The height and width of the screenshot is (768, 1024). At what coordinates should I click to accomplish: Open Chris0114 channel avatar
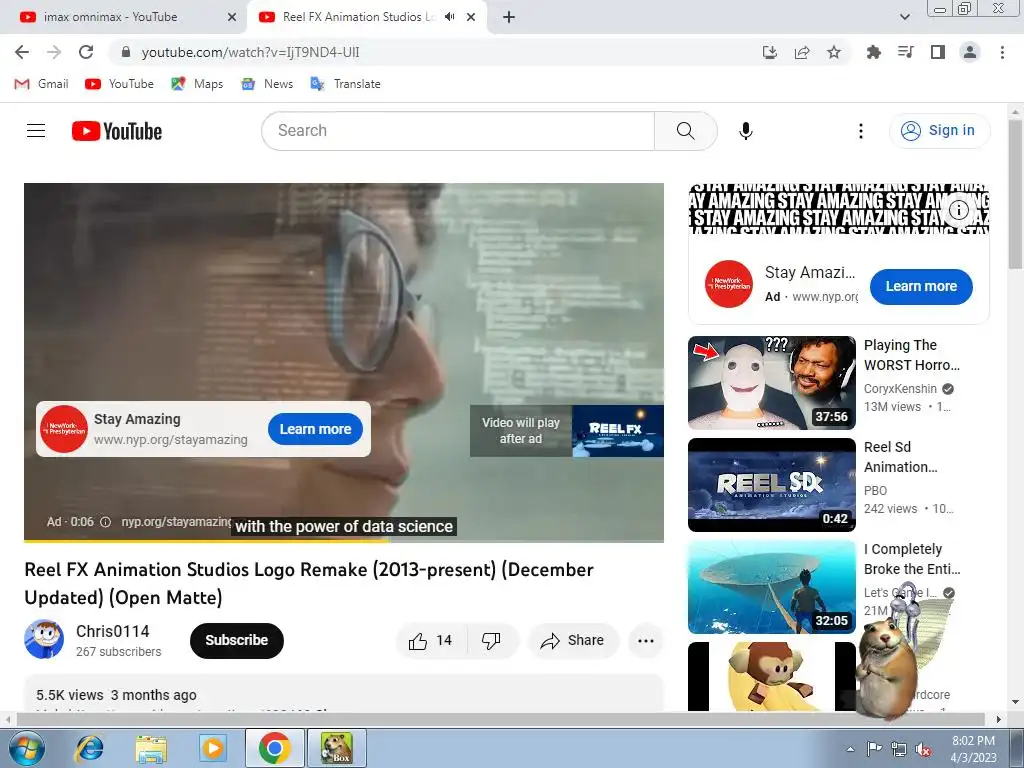[x=44, y=639]
